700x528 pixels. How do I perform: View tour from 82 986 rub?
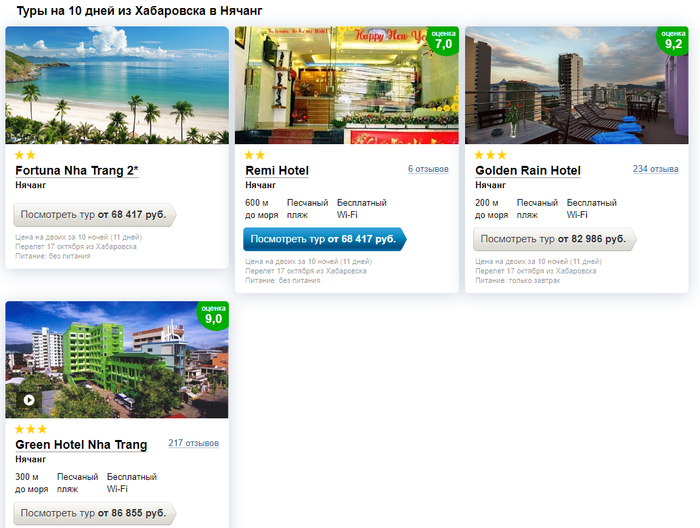[554, 239]
